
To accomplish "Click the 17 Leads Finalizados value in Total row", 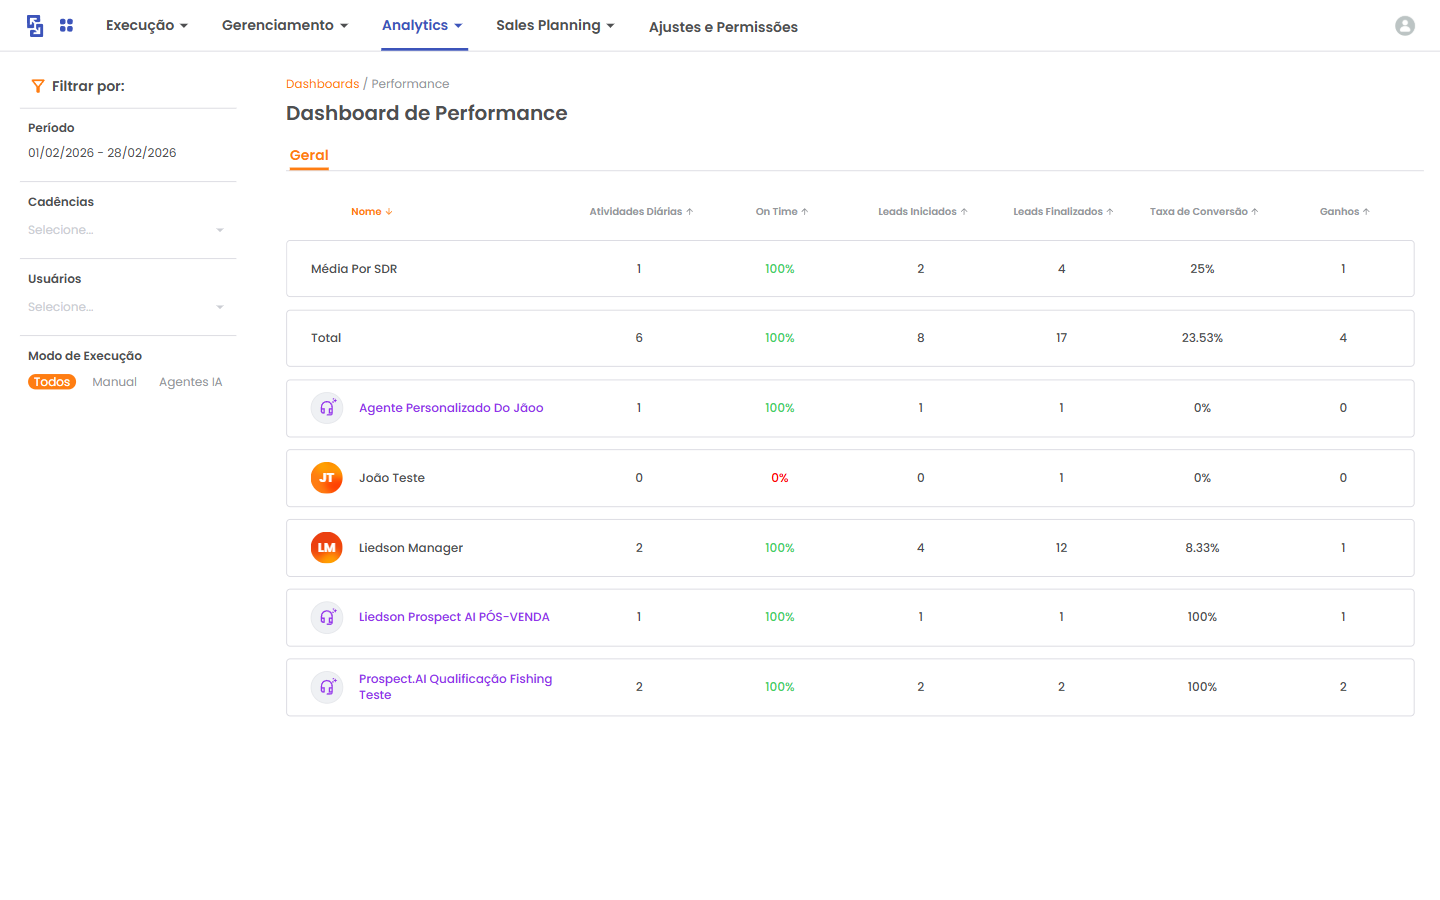I will pos(1062,338).
